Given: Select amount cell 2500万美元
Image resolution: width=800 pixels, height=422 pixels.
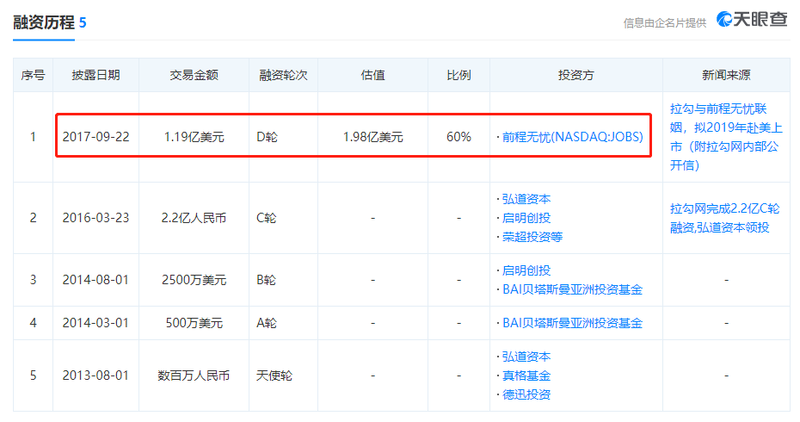Looking at the screenshot, I should (x=194, y=280).
